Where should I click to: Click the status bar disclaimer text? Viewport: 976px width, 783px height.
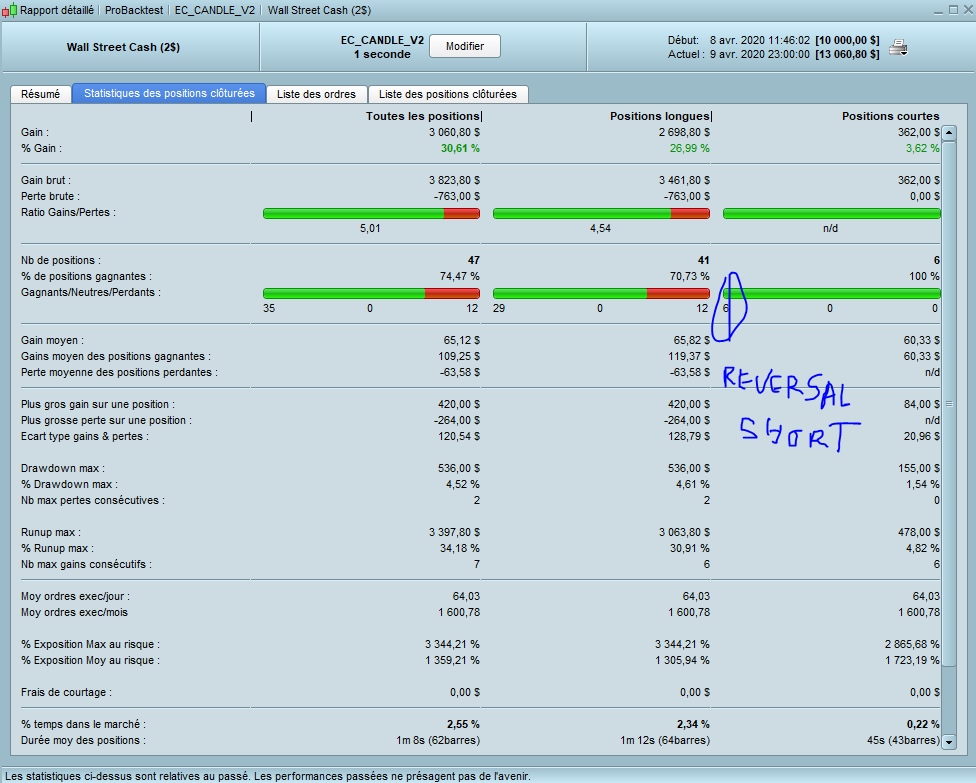[268, 776]
